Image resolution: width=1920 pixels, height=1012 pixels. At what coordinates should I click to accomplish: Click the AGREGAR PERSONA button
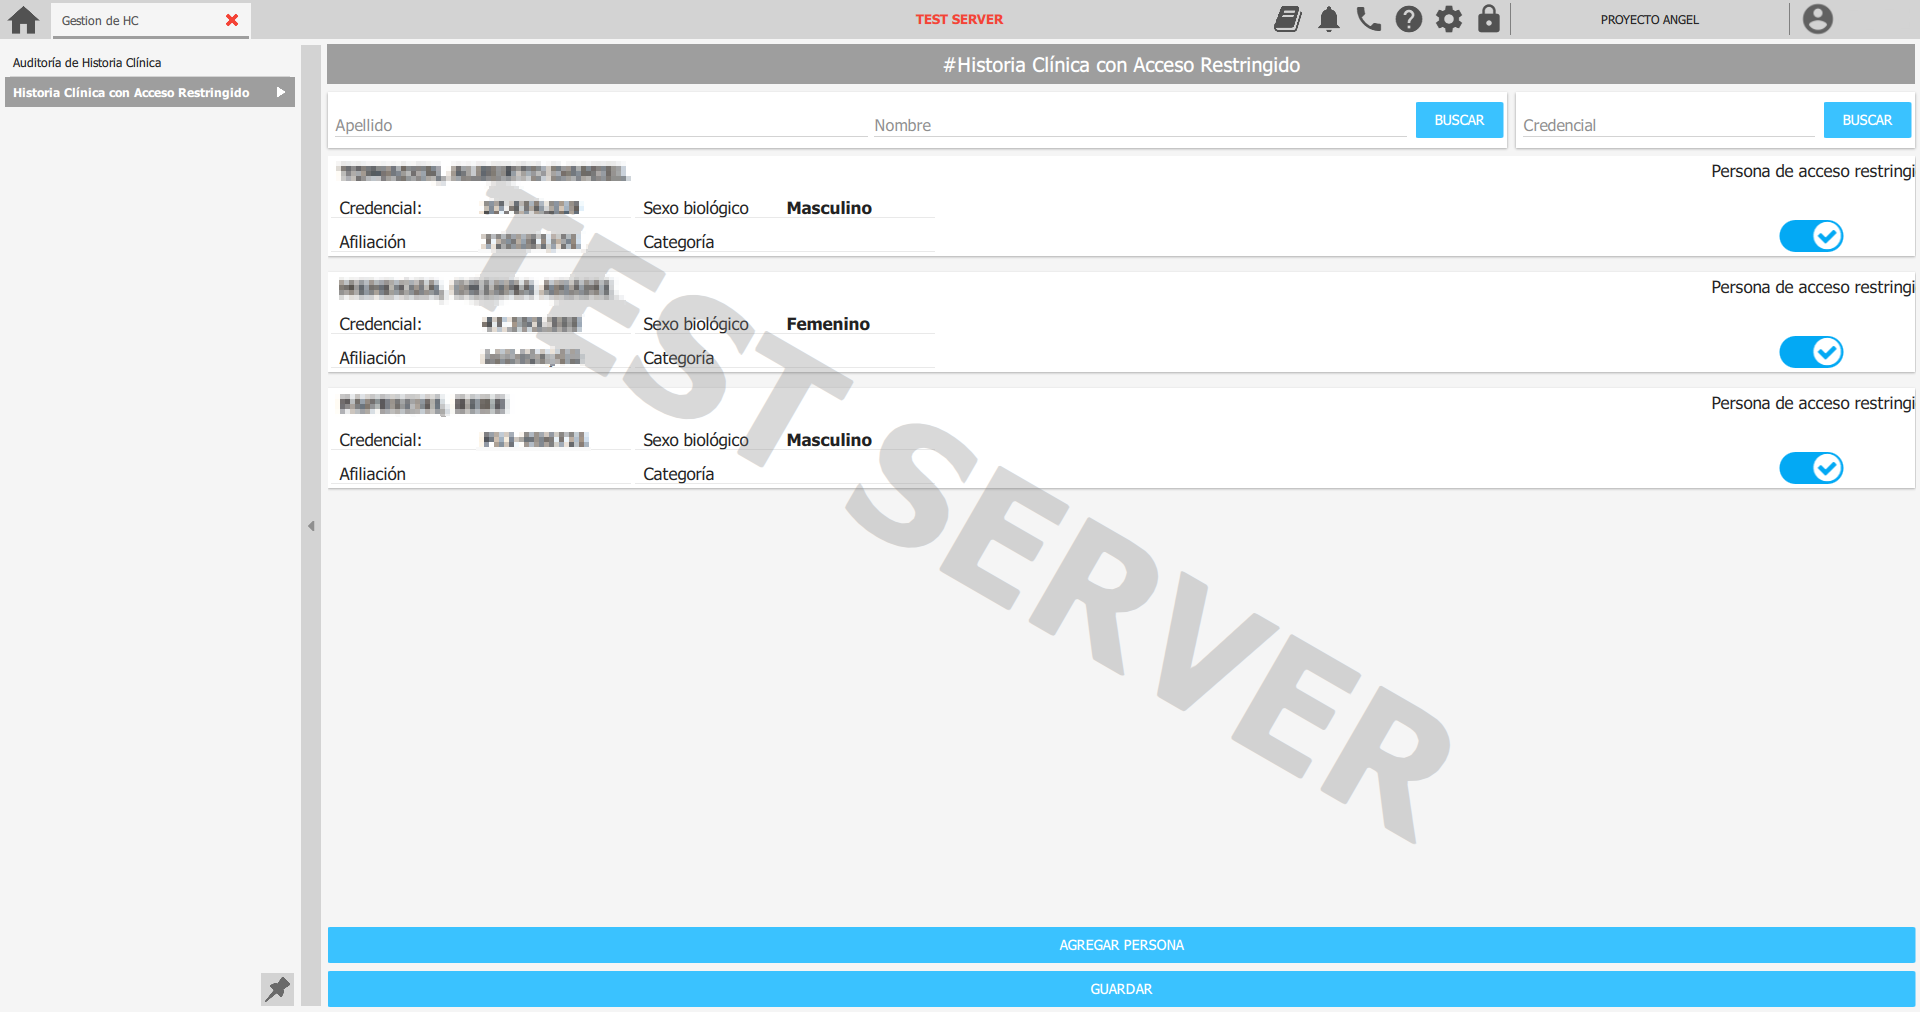click(x=1120, y=945)
